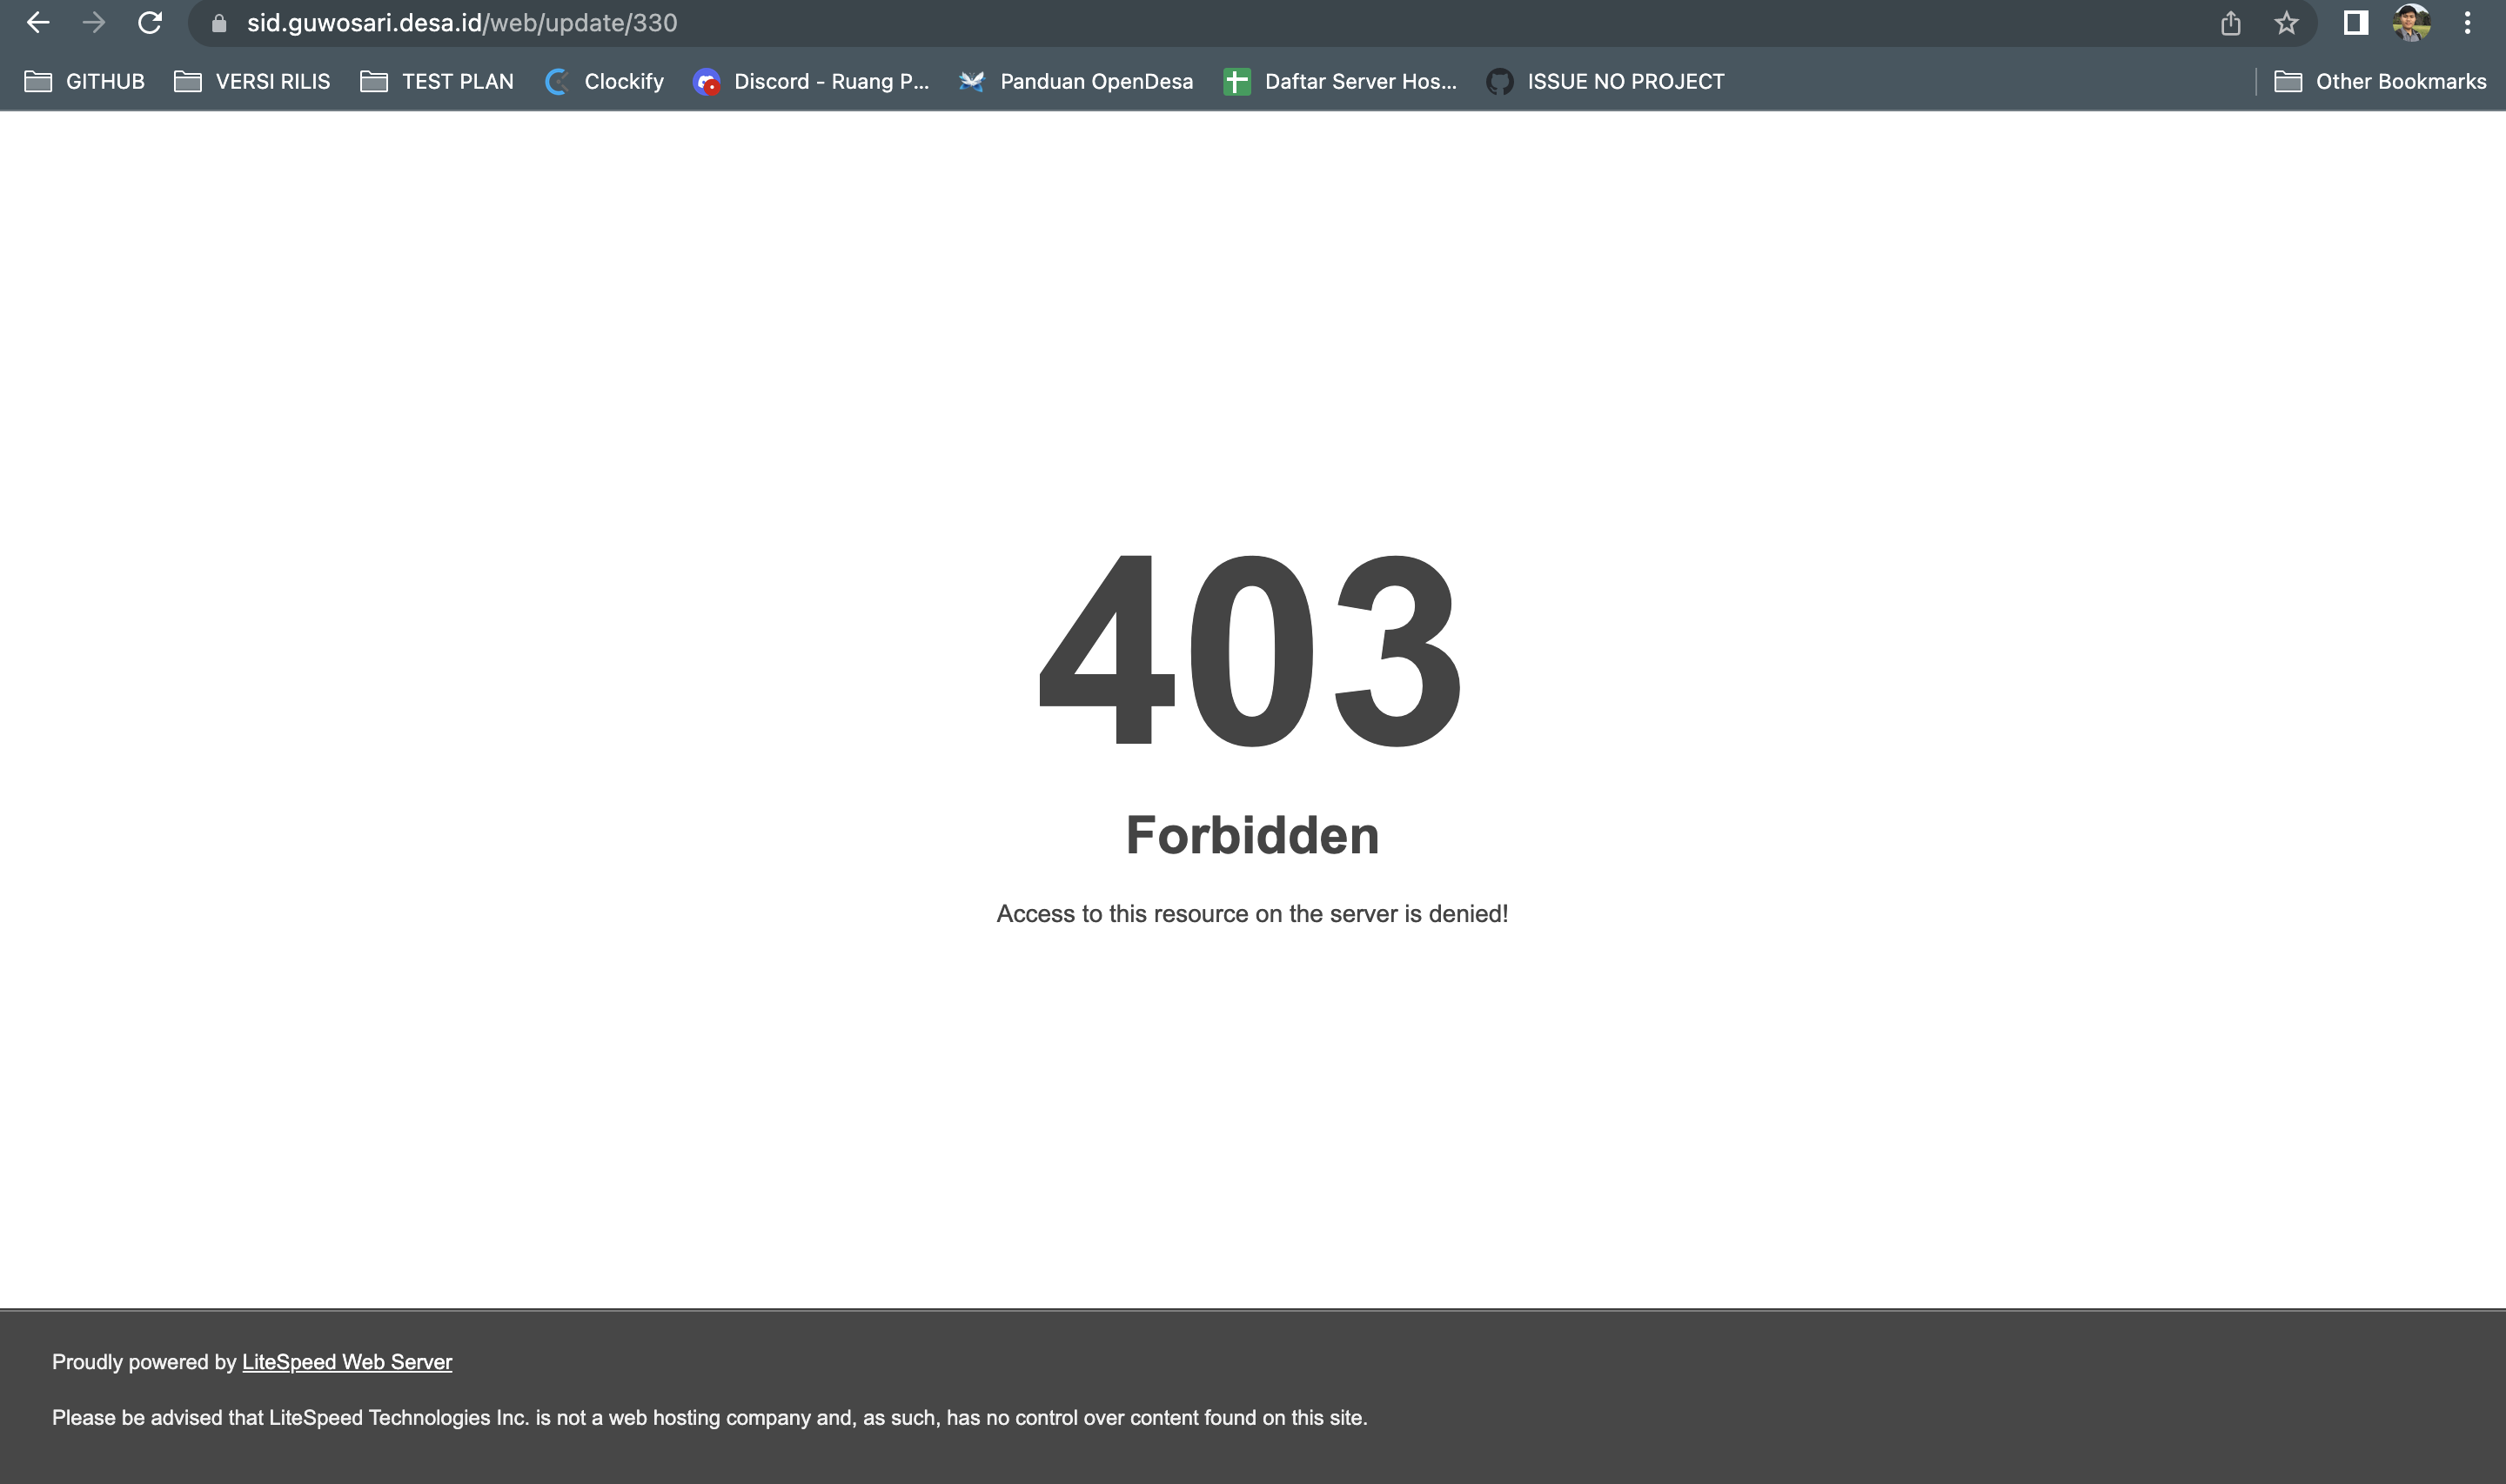Click the large 403 error number
Viewport: 2506px width, 1484px height.
click(x=1252, y=650)
